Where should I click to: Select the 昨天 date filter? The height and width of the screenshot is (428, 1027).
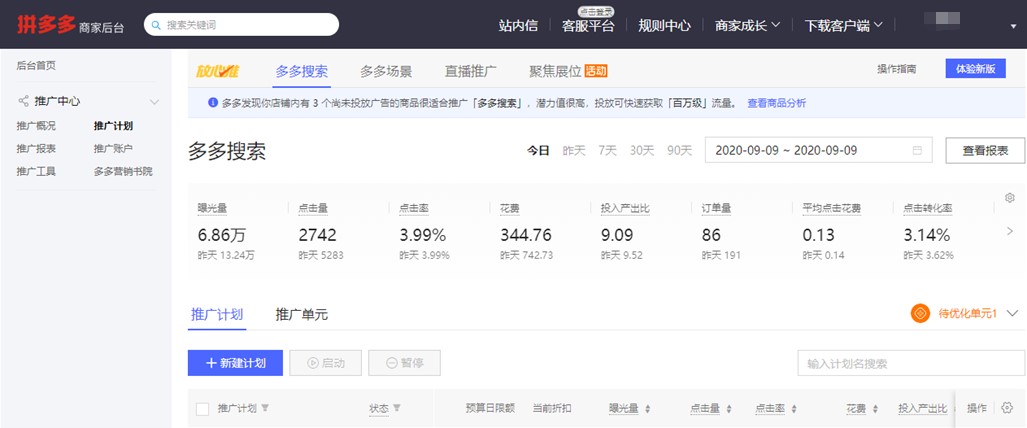(574, 150)
